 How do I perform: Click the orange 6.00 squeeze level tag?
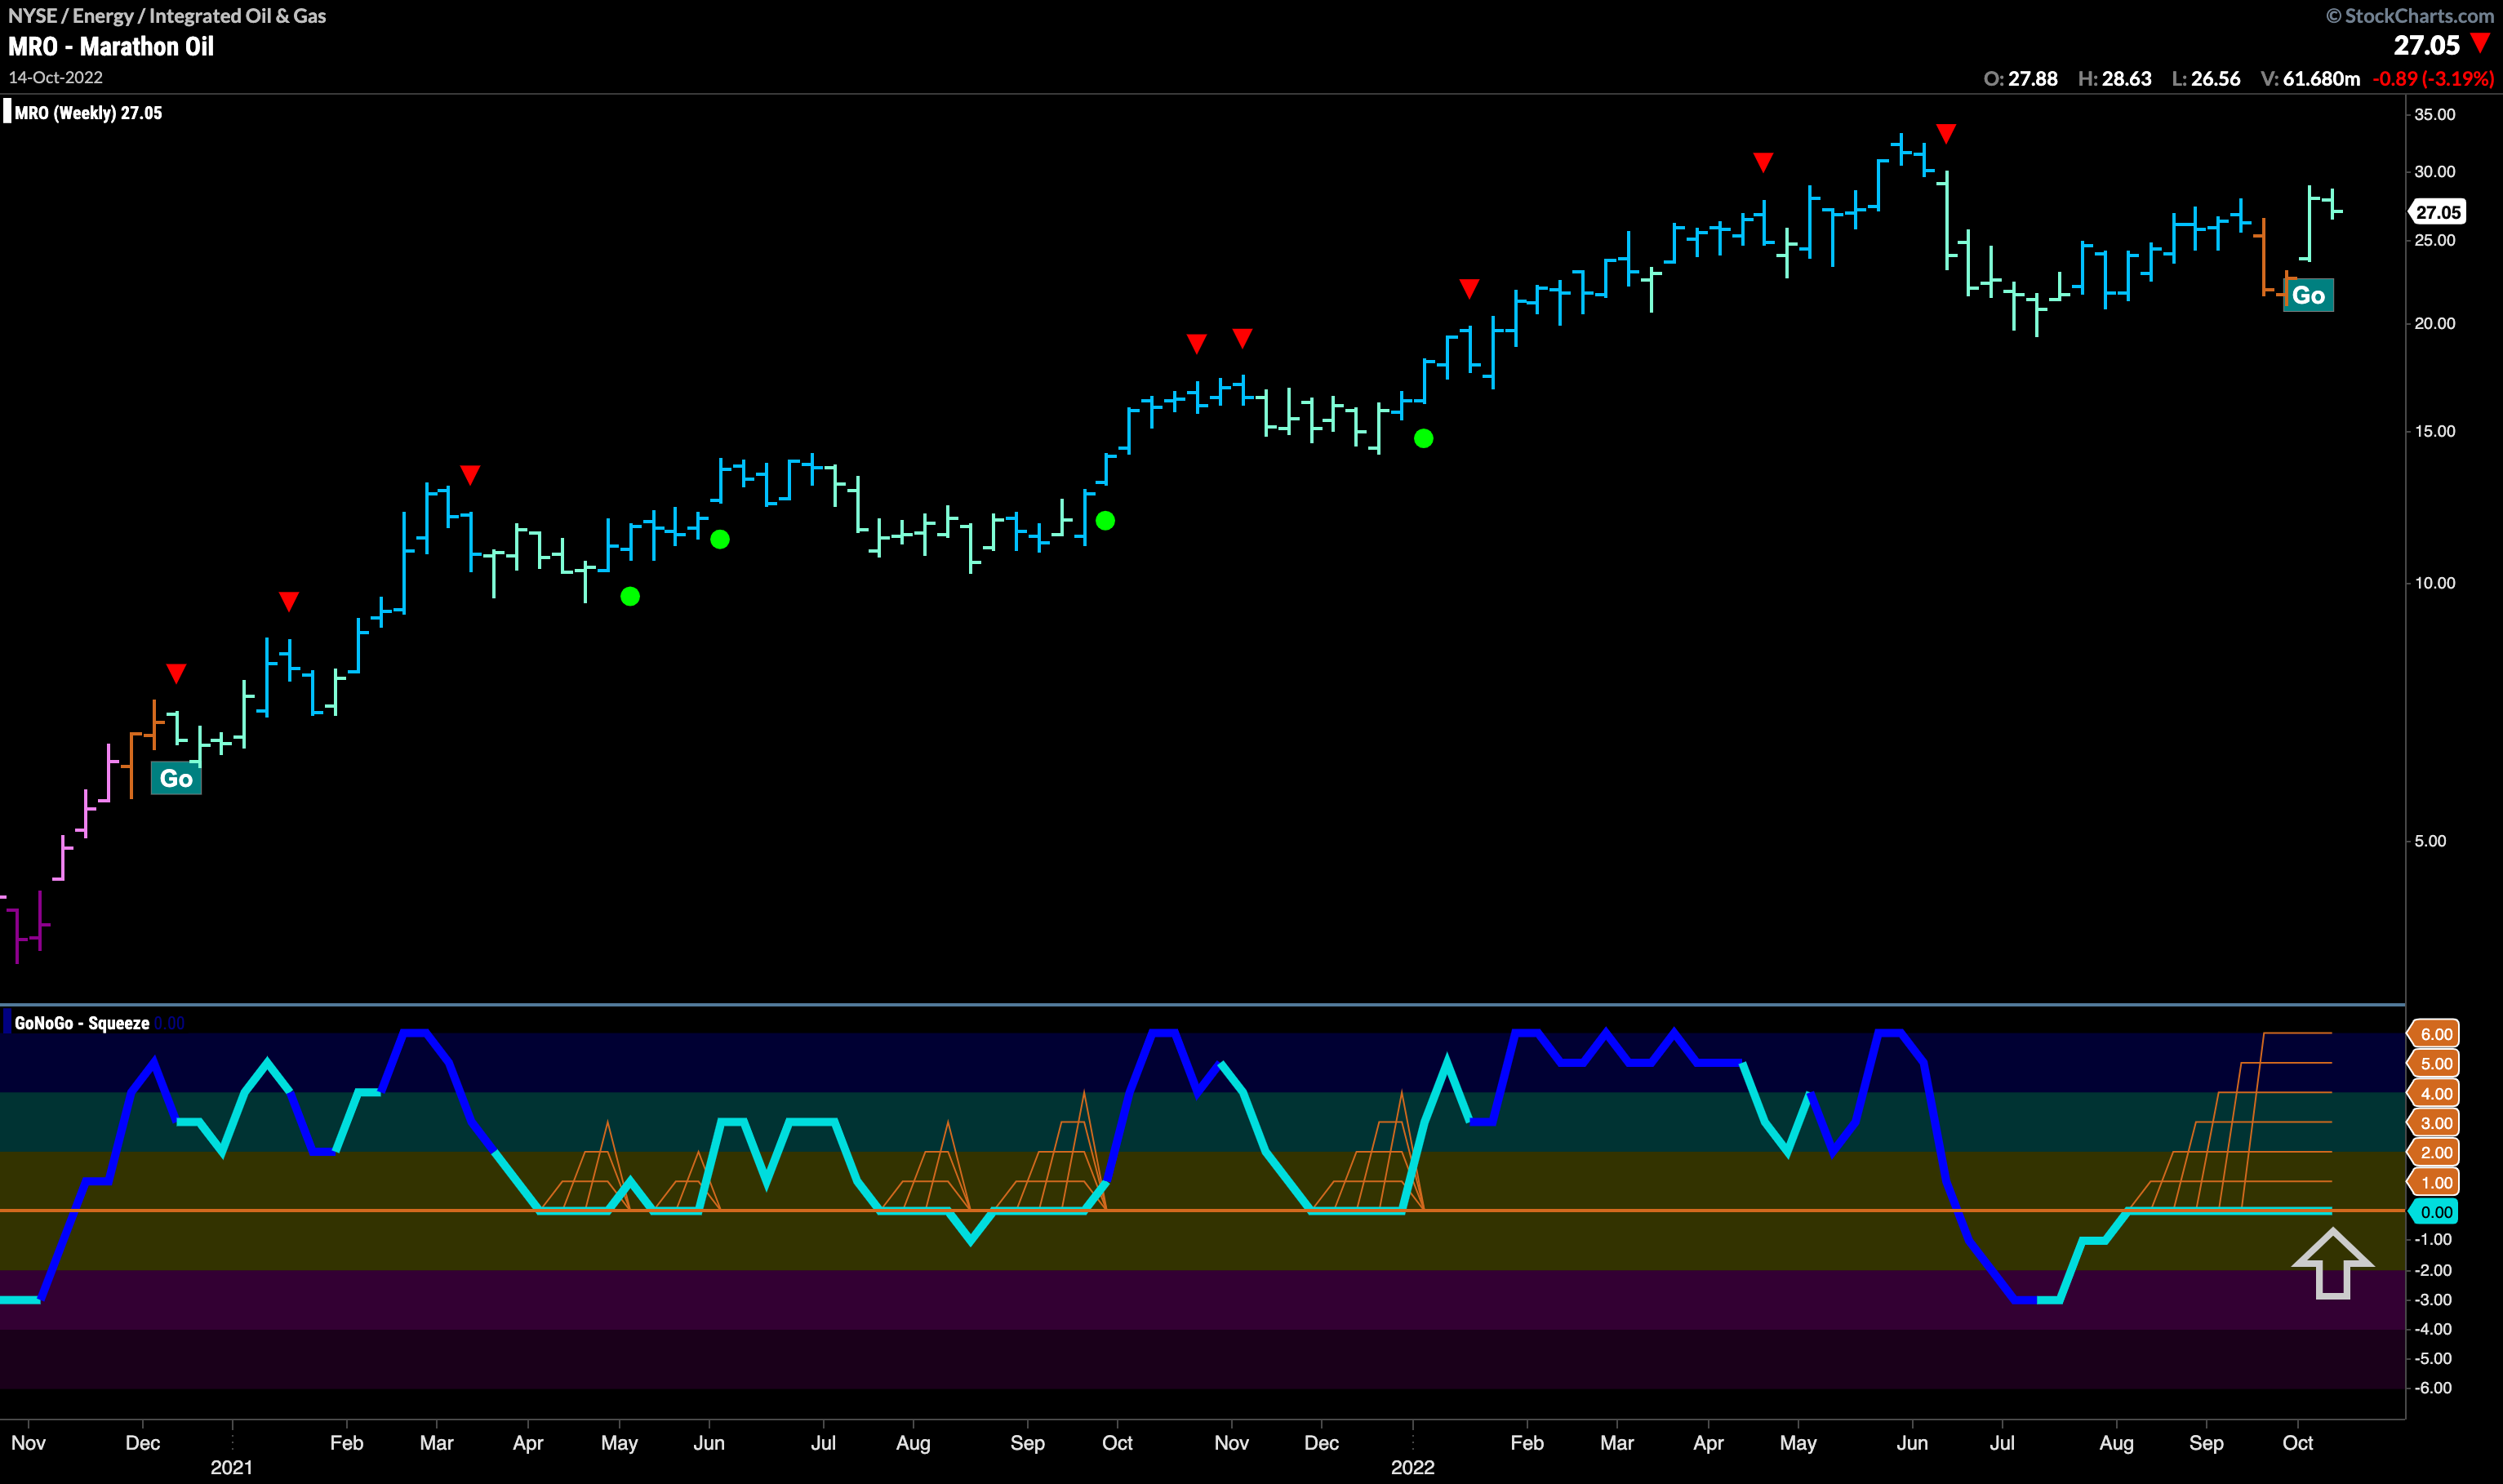pos(2433,1034)
